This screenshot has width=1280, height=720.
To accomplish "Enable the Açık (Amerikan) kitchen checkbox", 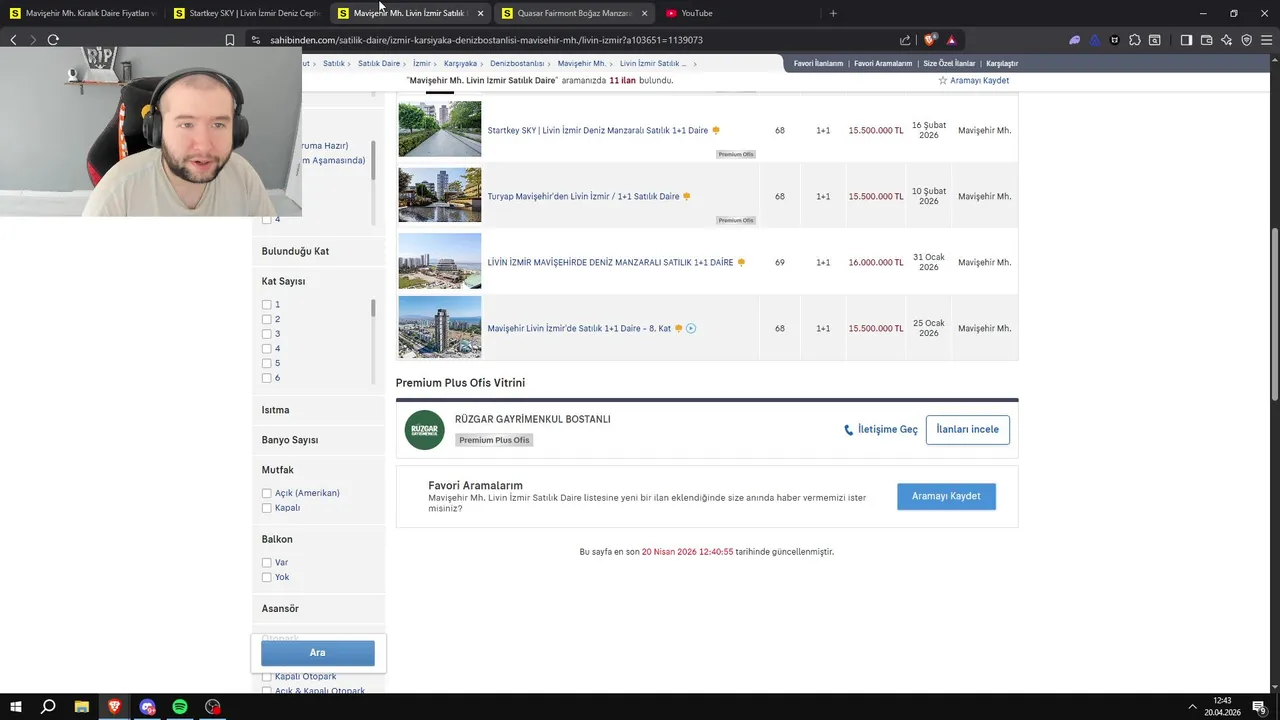I will click(267, 493).
